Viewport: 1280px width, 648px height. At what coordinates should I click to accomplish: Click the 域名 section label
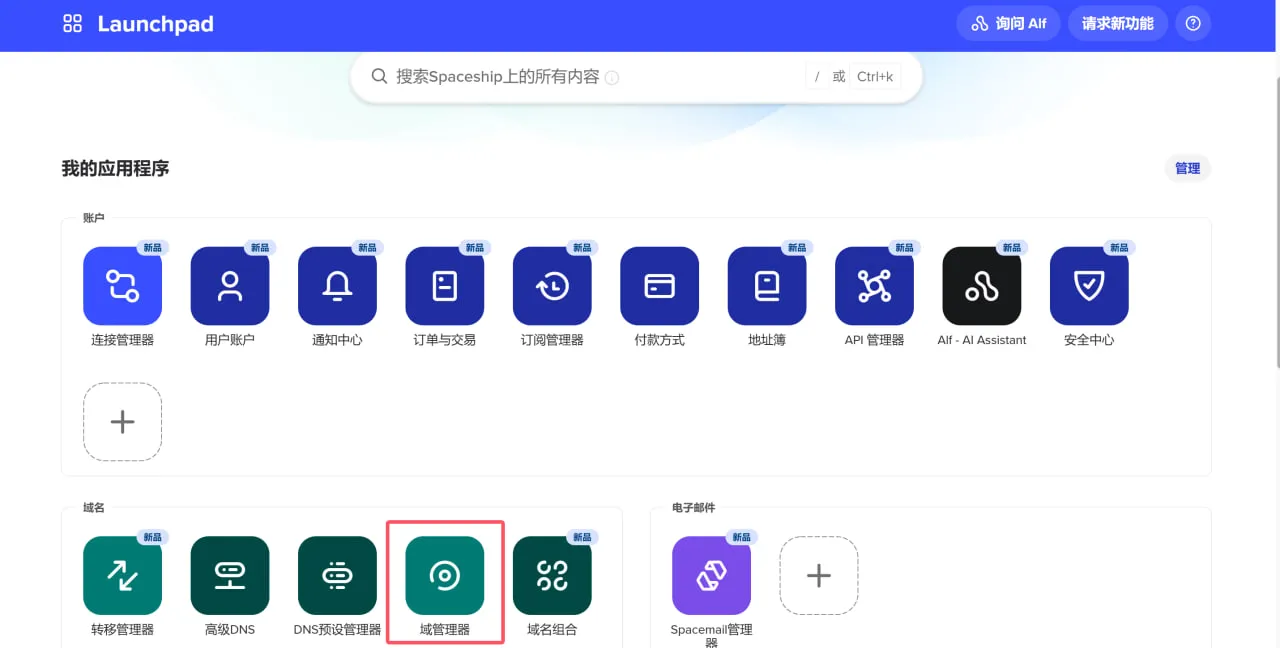point(94,508)
